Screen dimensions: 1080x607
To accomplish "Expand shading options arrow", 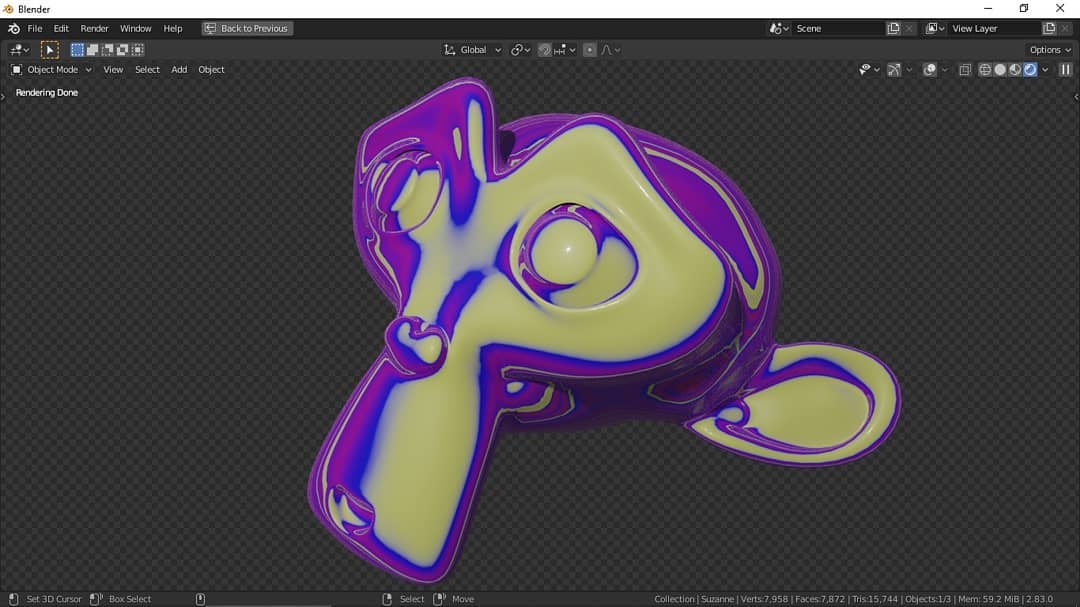I will coord(1046,70).
